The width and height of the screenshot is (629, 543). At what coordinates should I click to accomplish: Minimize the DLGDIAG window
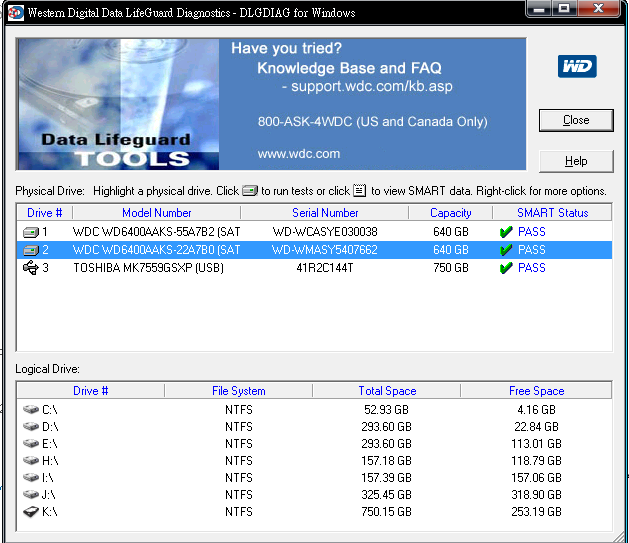coord(540,8)
